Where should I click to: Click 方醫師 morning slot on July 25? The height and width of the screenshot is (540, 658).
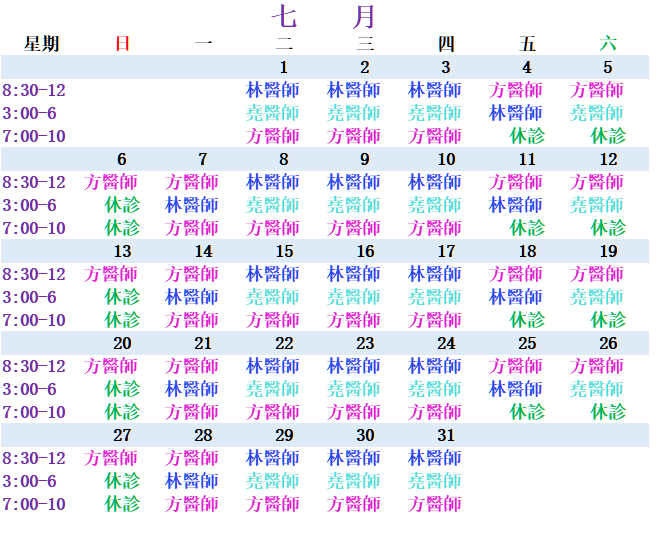515,366
